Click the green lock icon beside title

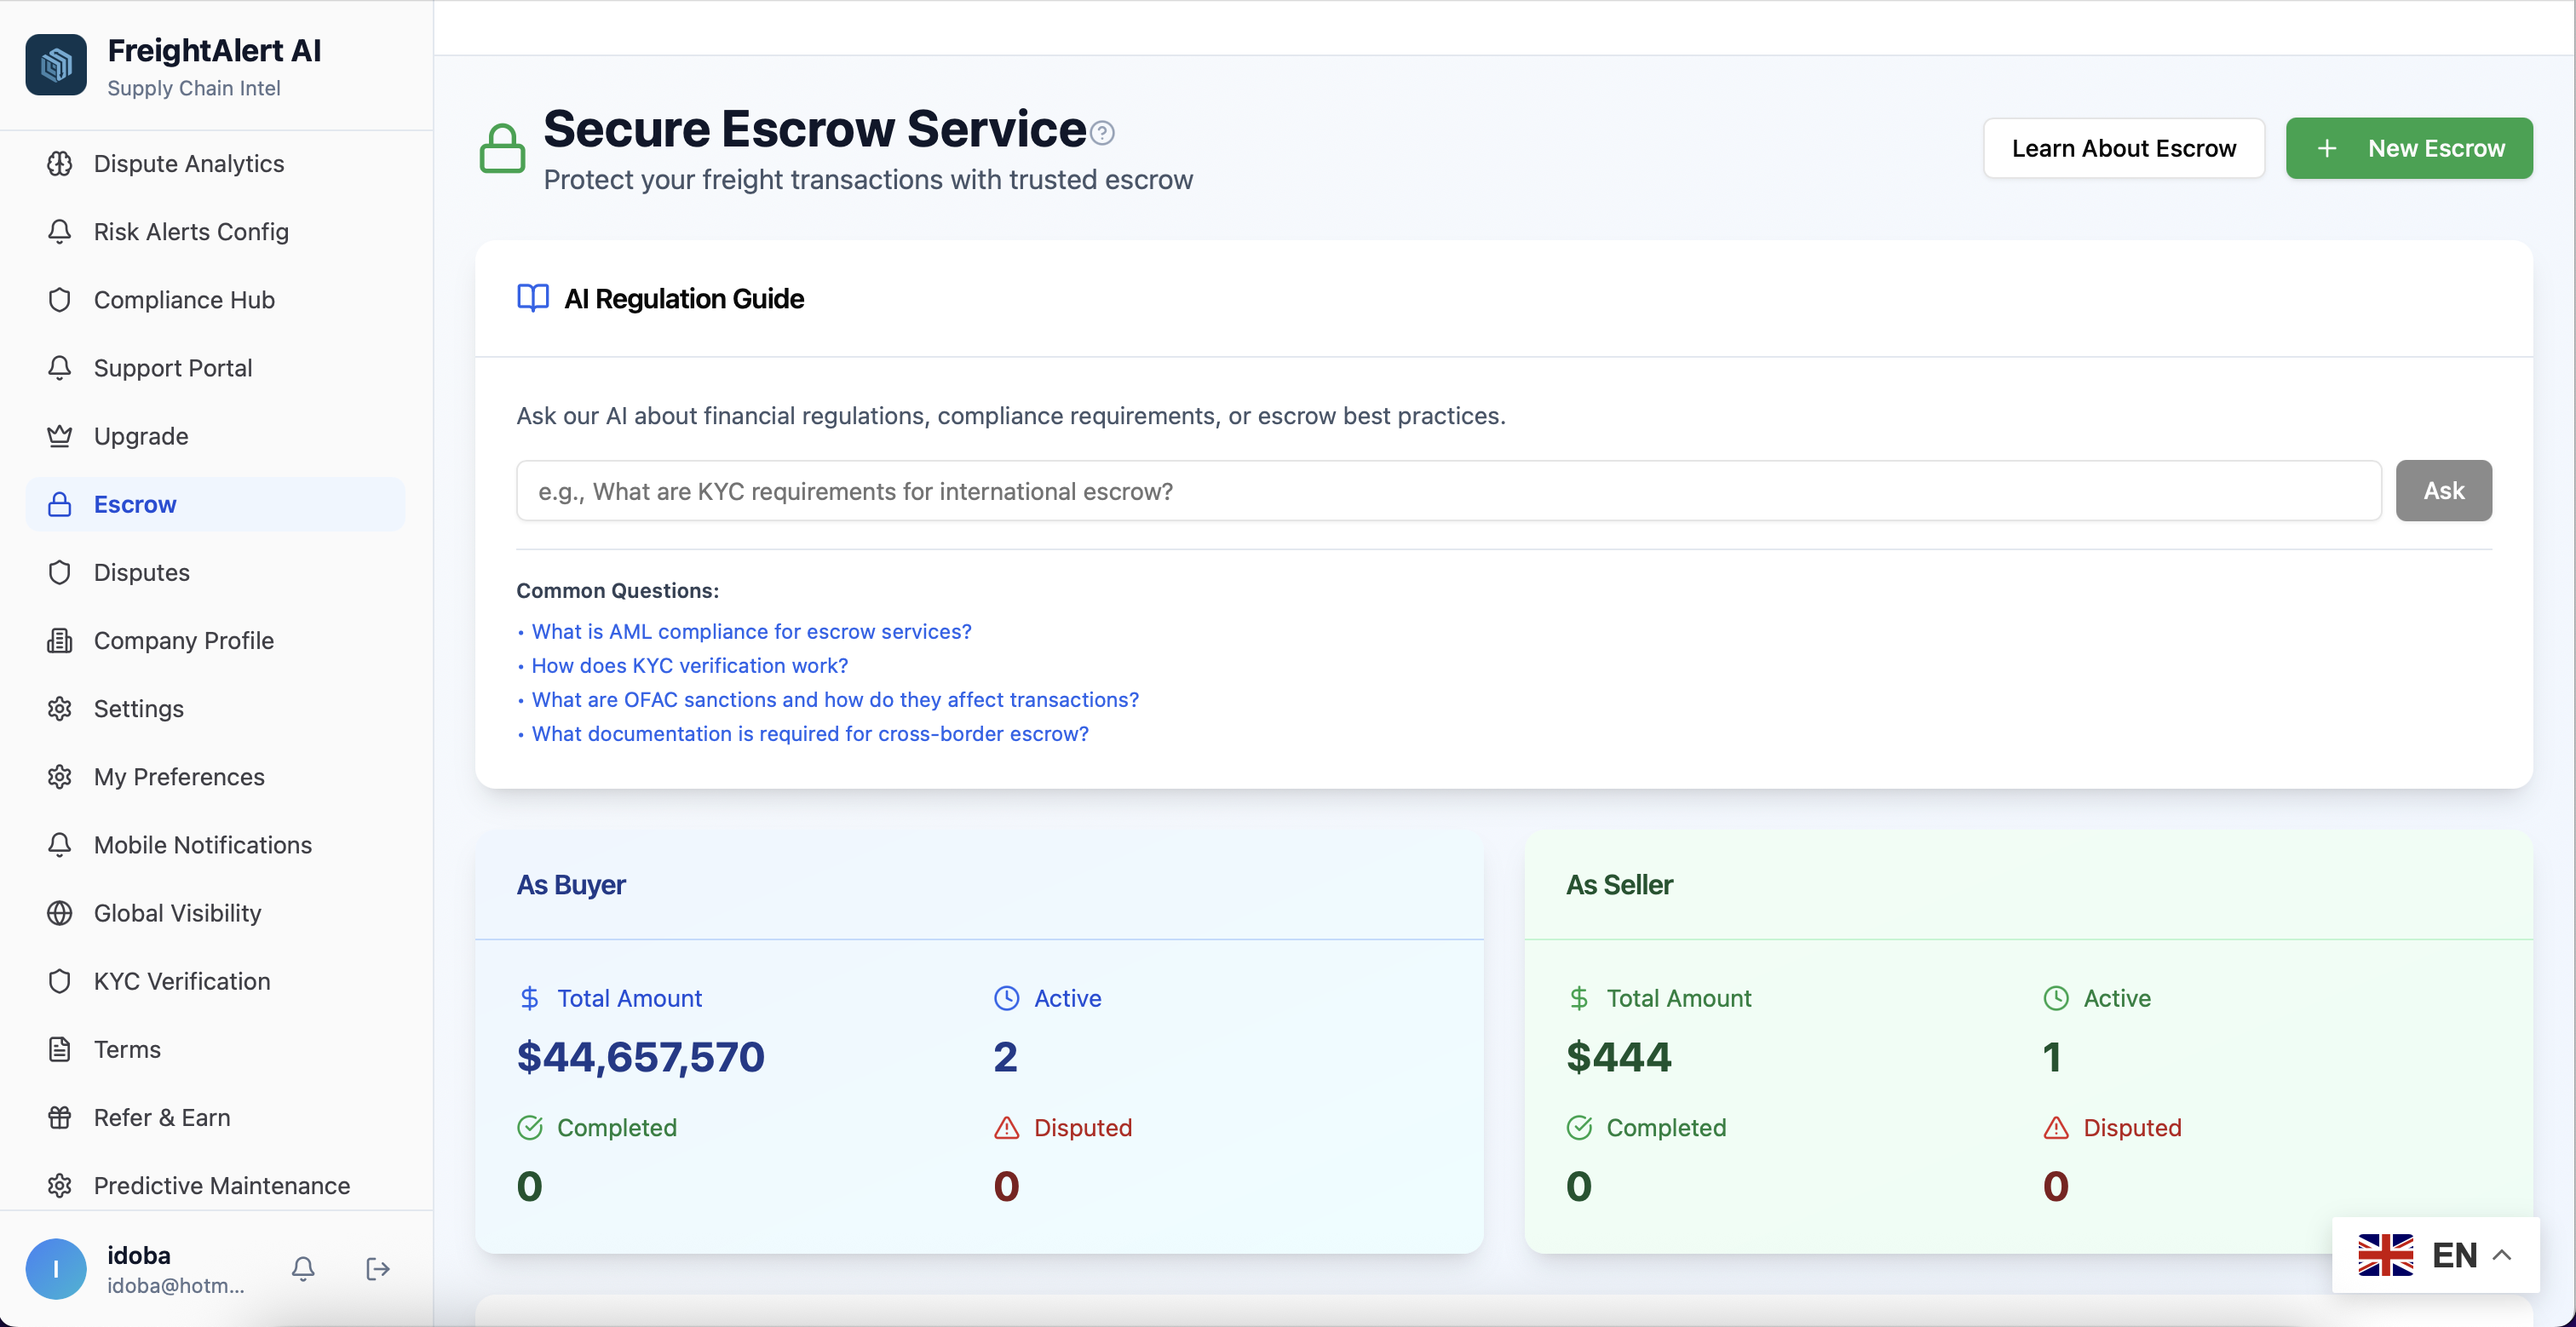[502, 149]
